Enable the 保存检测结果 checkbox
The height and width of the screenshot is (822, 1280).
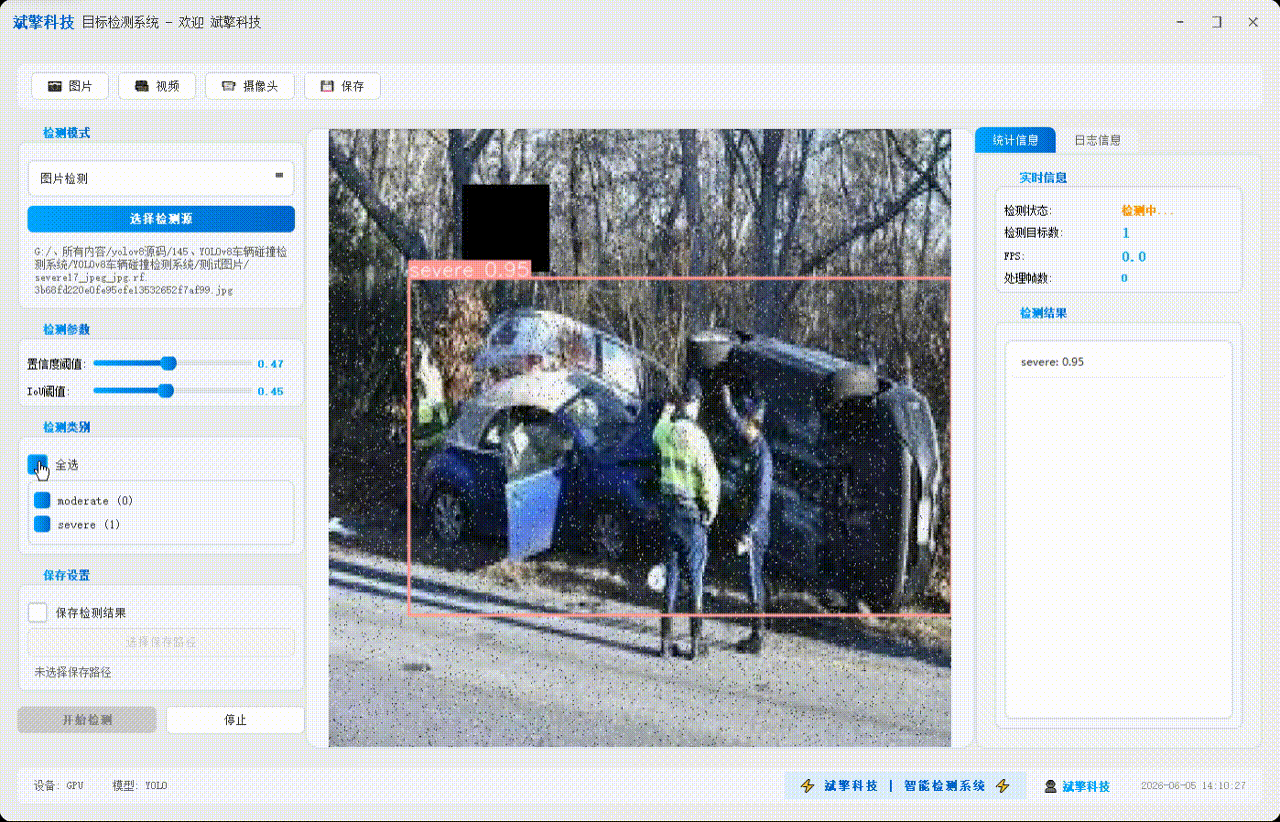pos(38,613)
